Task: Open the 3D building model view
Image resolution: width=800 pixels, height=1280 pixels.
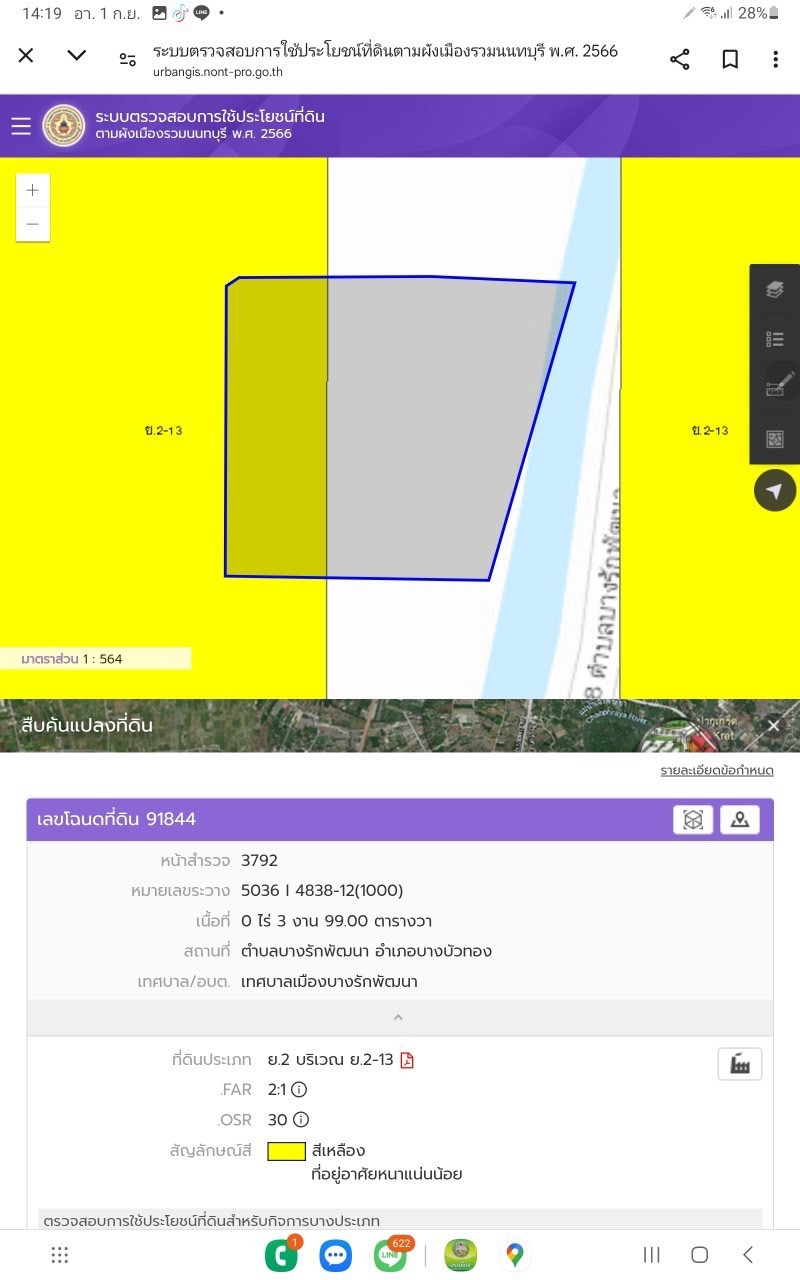Action: click(x=693, y=820)
